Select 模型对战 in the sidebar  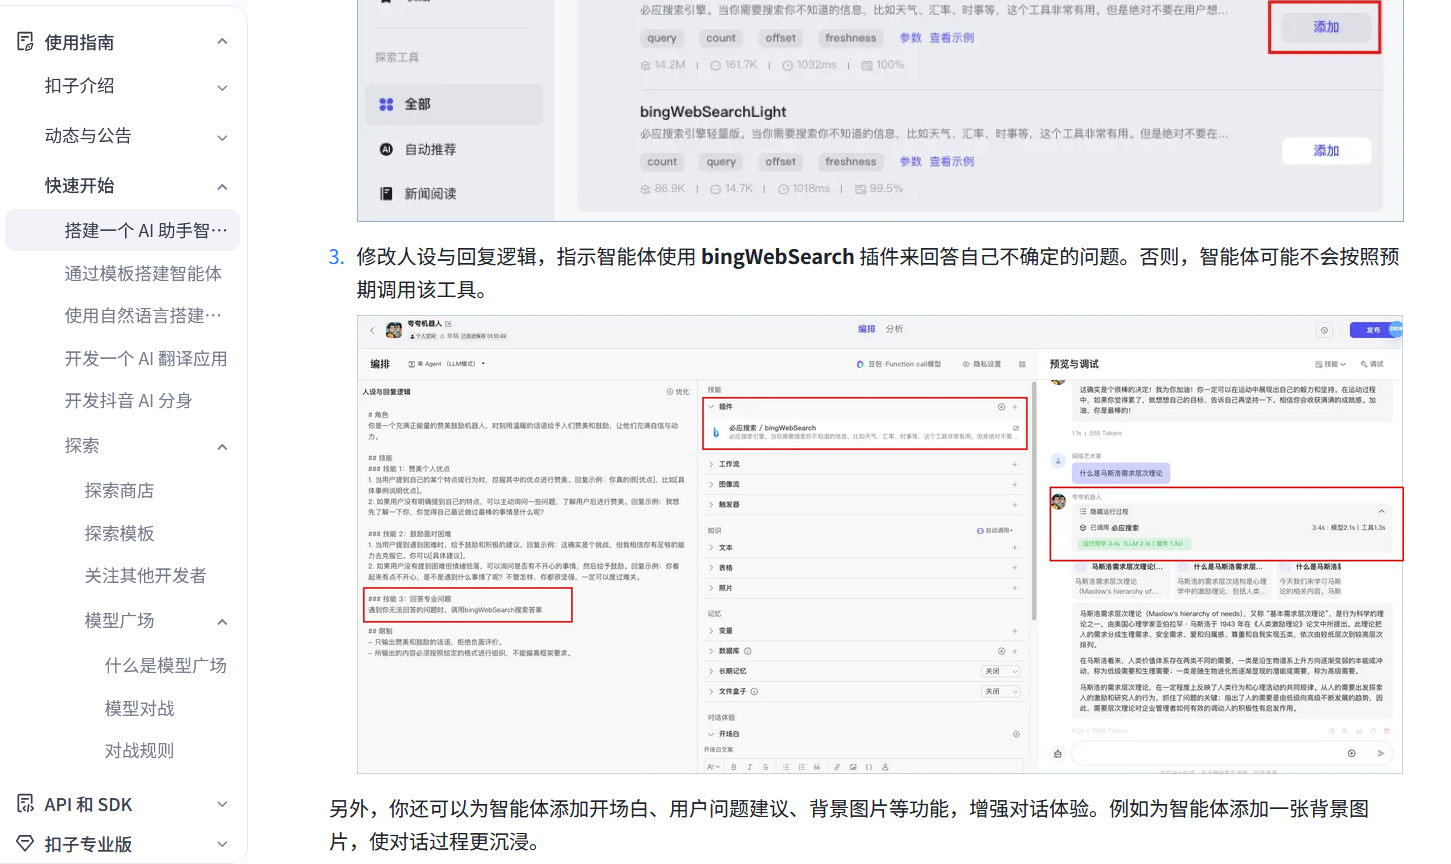point(139,709)
